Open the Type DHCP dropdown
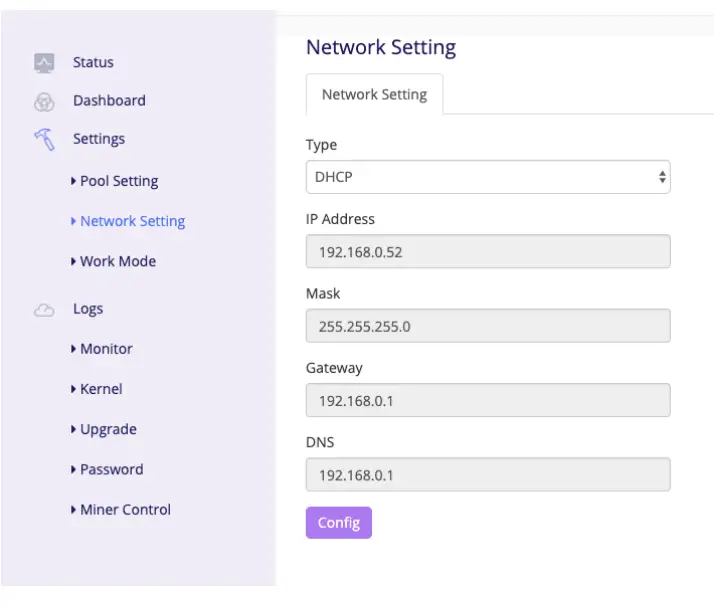Screen dimensions: 714x606 click(488, 177)
